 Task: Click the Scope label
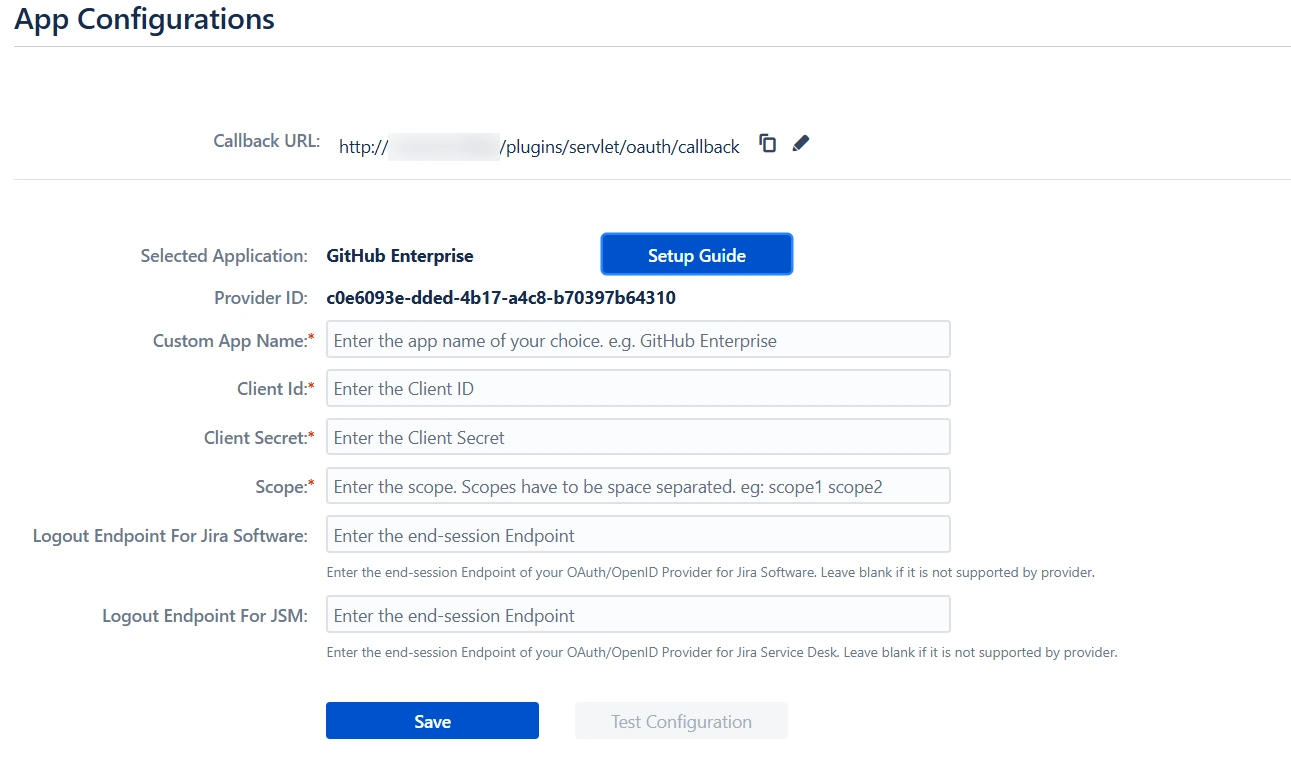click(x=285, y=487)
